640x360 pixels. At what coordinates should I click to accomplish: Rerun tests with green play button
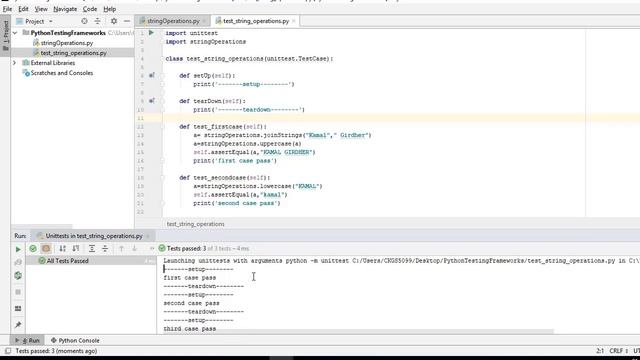(18, 249)
